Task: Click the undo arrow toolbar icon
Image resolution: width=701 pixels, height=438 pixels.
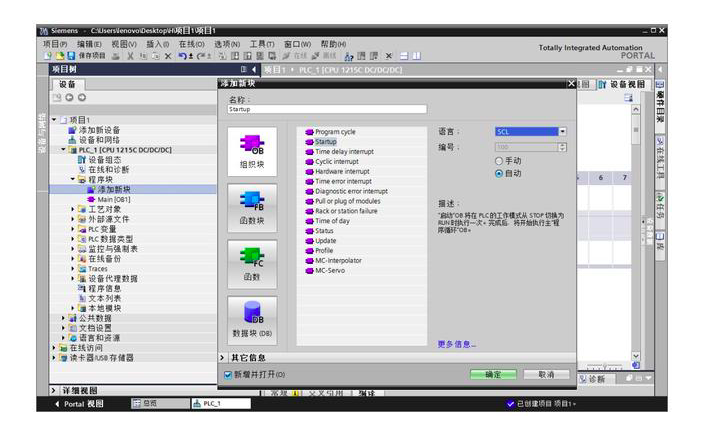Action: pos(182,56)
